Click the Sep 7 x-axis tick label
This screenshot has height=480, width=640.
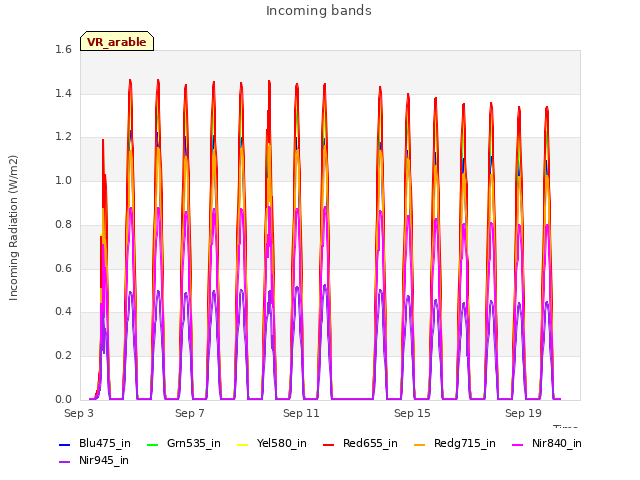coord(190,413)
